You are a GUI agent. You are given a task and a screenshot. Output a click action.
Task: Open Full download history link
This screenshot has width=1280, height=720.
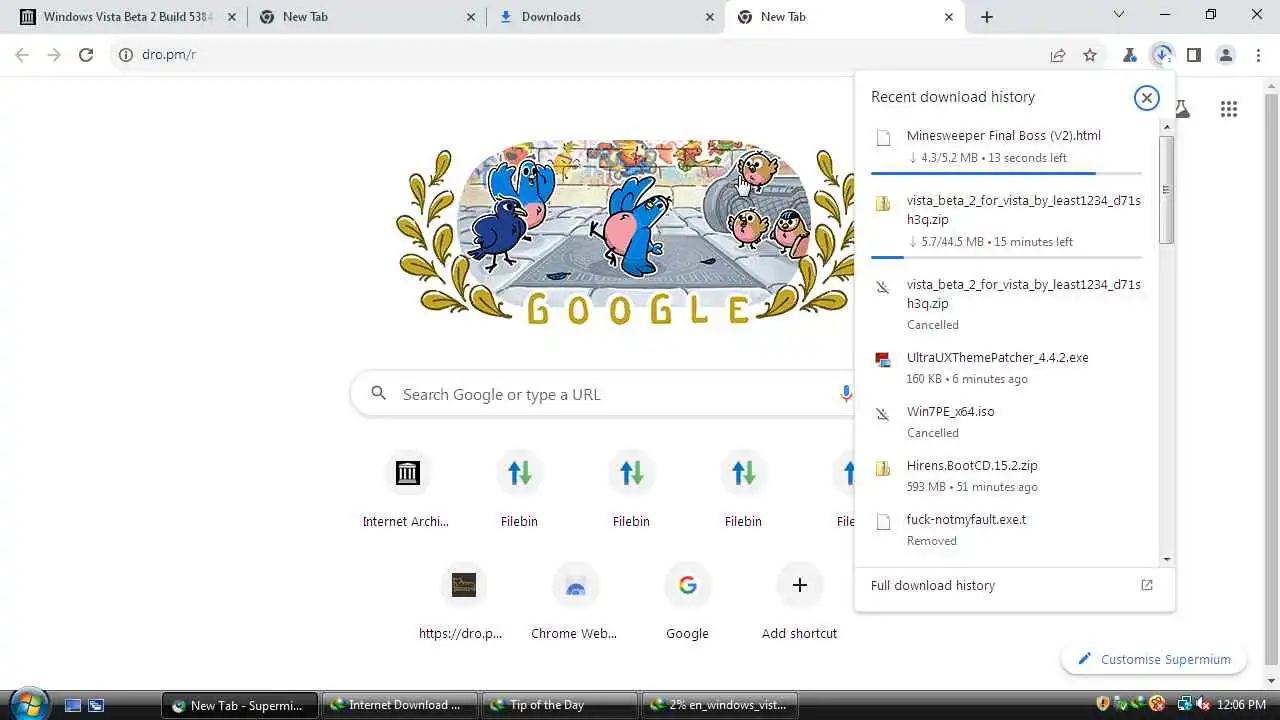pos(1014,586)
